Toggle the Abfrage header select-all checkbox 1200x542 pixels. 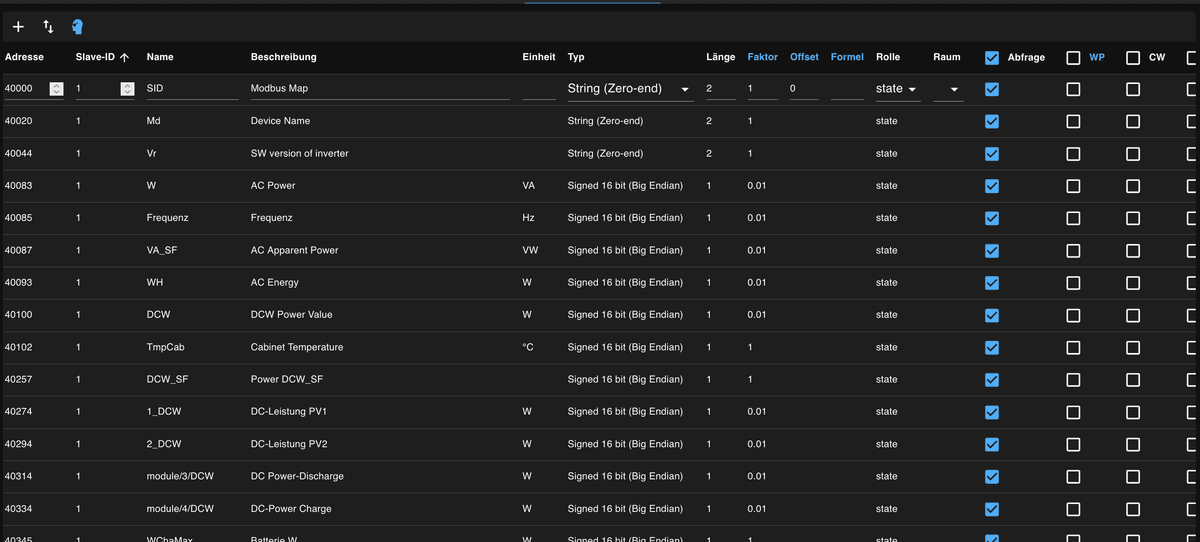click(x=991, y=58)
